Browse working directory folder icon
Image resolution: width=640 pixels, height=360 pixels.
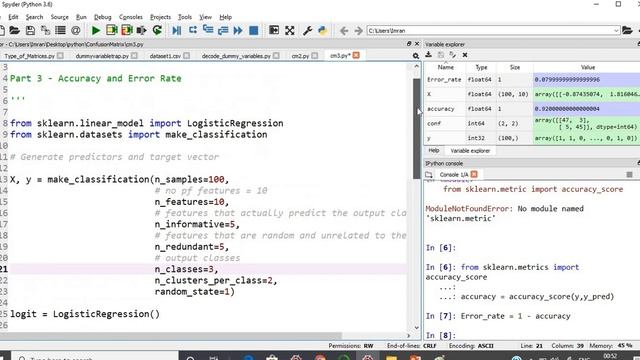click(627, 30)
